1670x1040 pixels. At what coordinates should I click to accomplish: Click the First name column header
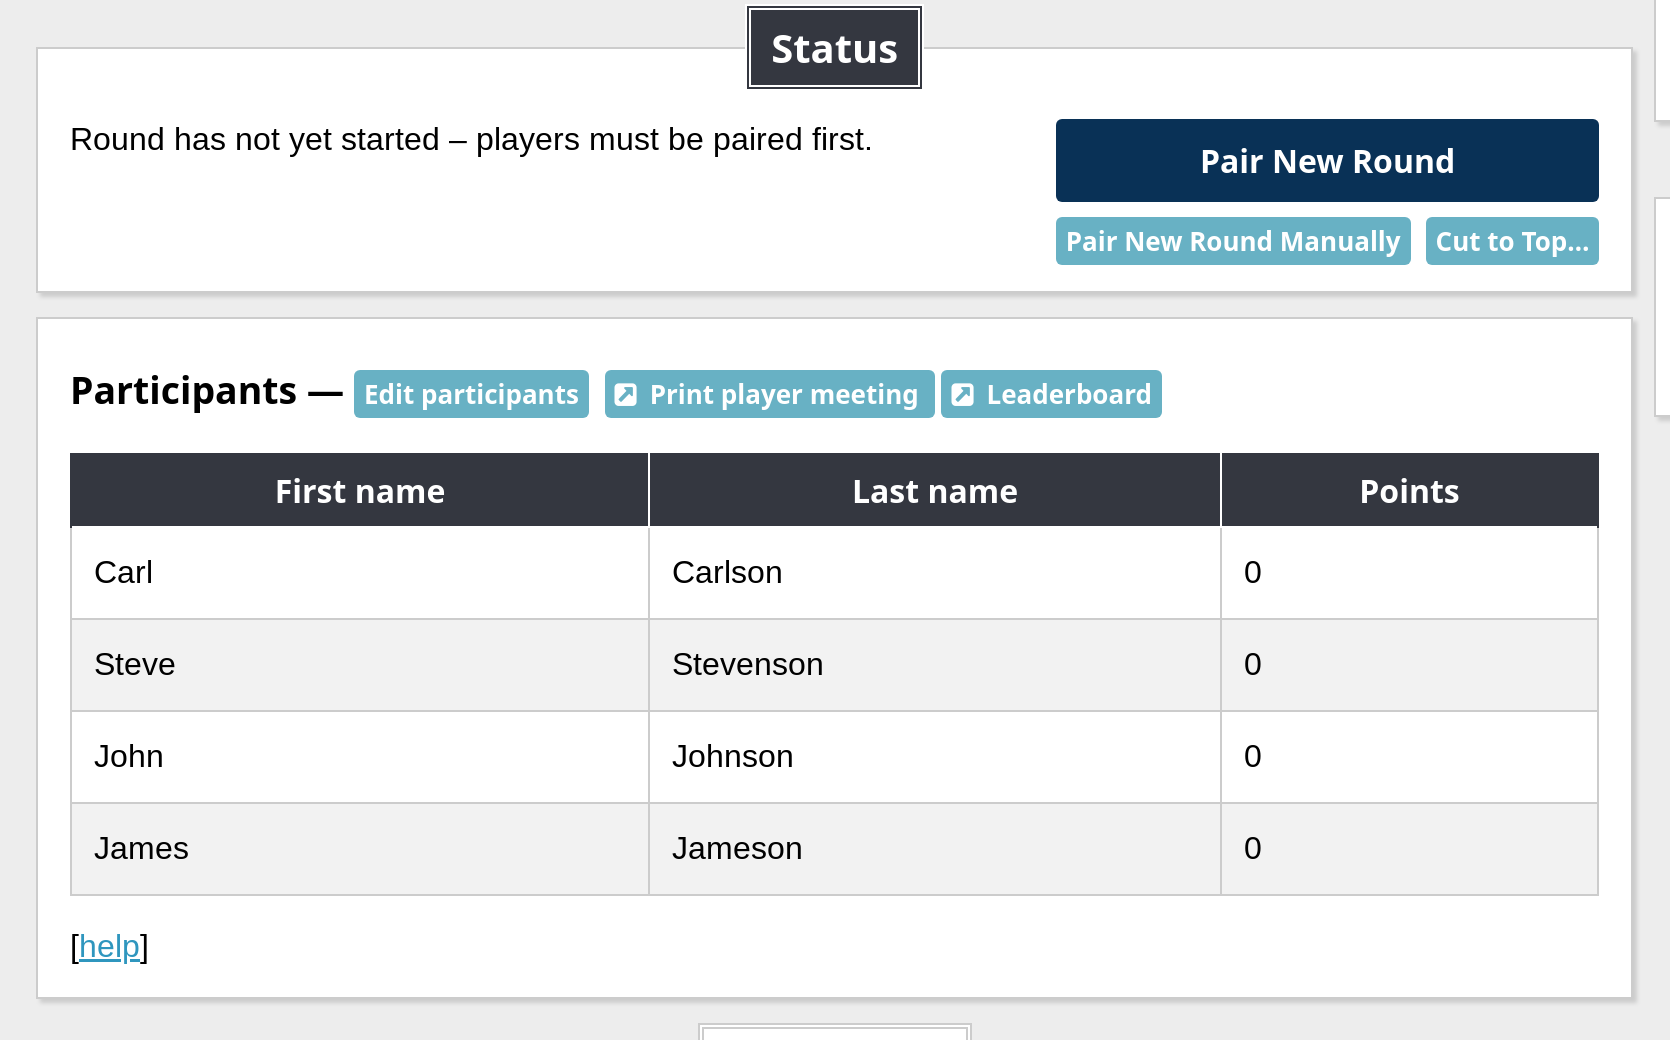(x=359, y=491)
